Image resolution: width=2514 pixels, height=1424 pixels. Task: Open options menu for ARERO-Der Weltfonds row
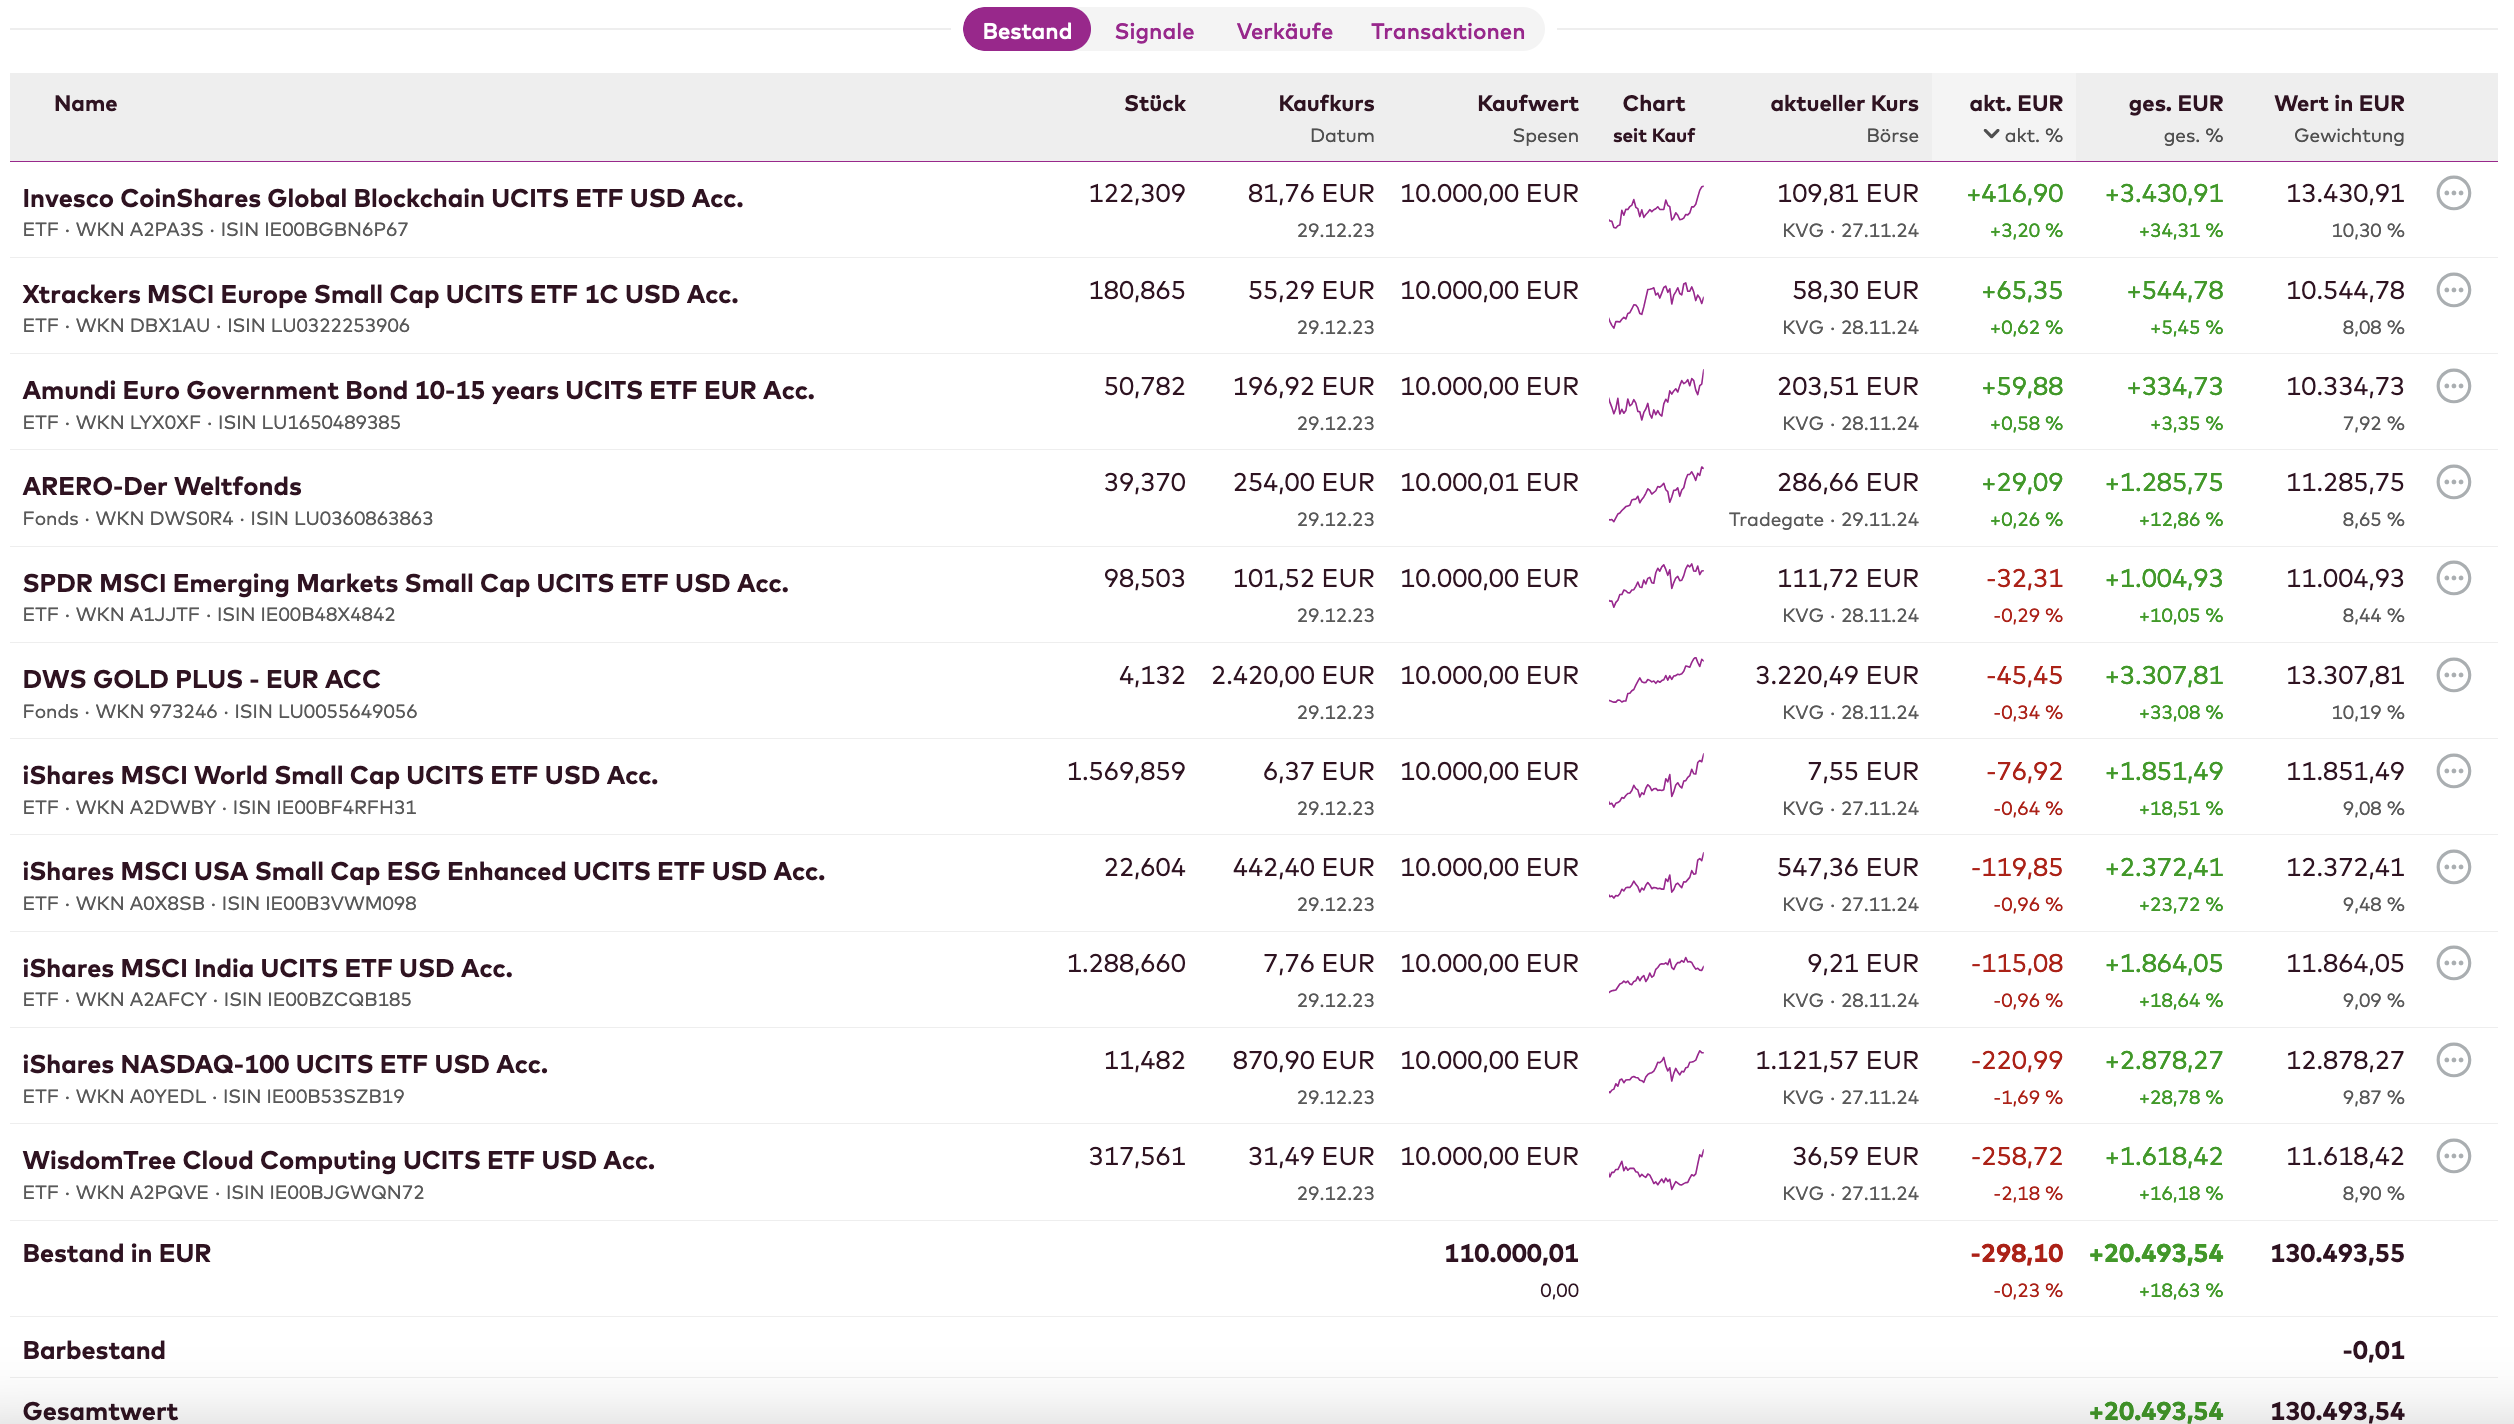2453,482
